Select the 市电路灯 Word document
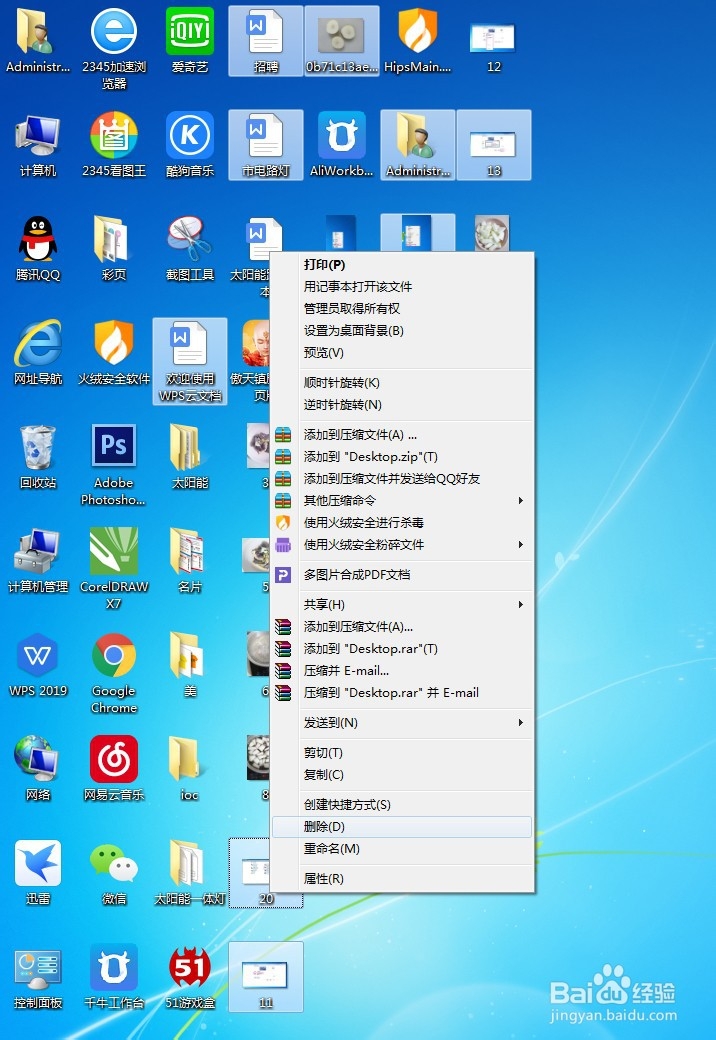This screenshot has width=716, height=1040. click(266, 145)
